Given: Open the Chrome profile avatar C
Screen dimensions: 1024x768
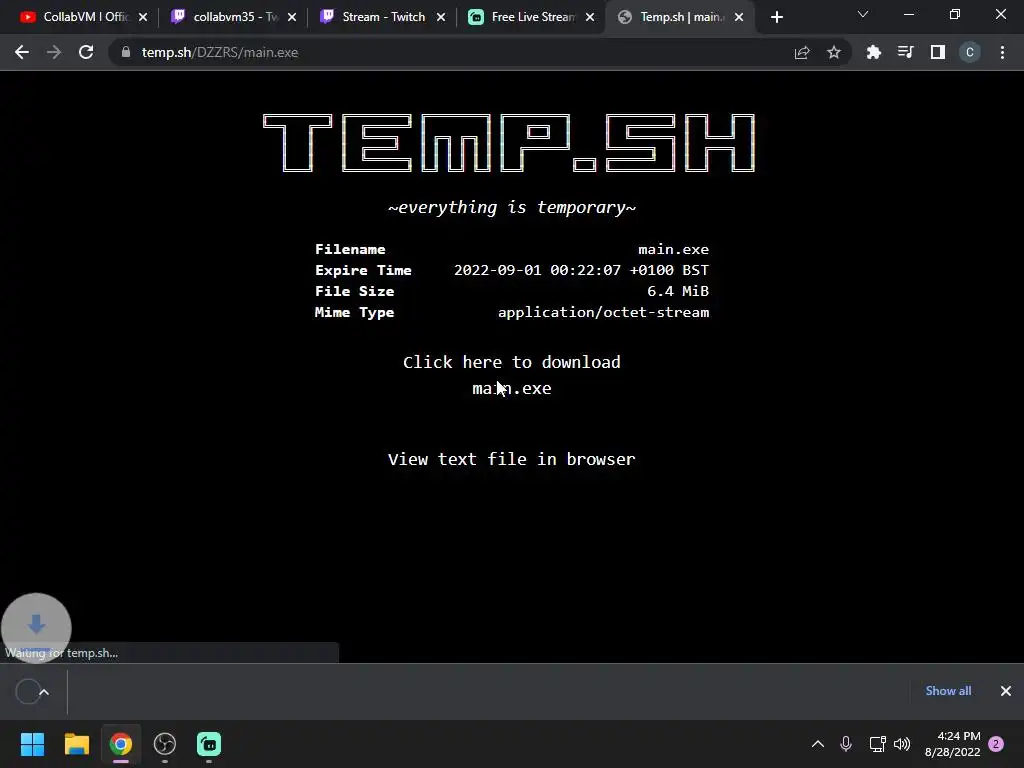Looking at the screenshot, I should click(970, 52).
